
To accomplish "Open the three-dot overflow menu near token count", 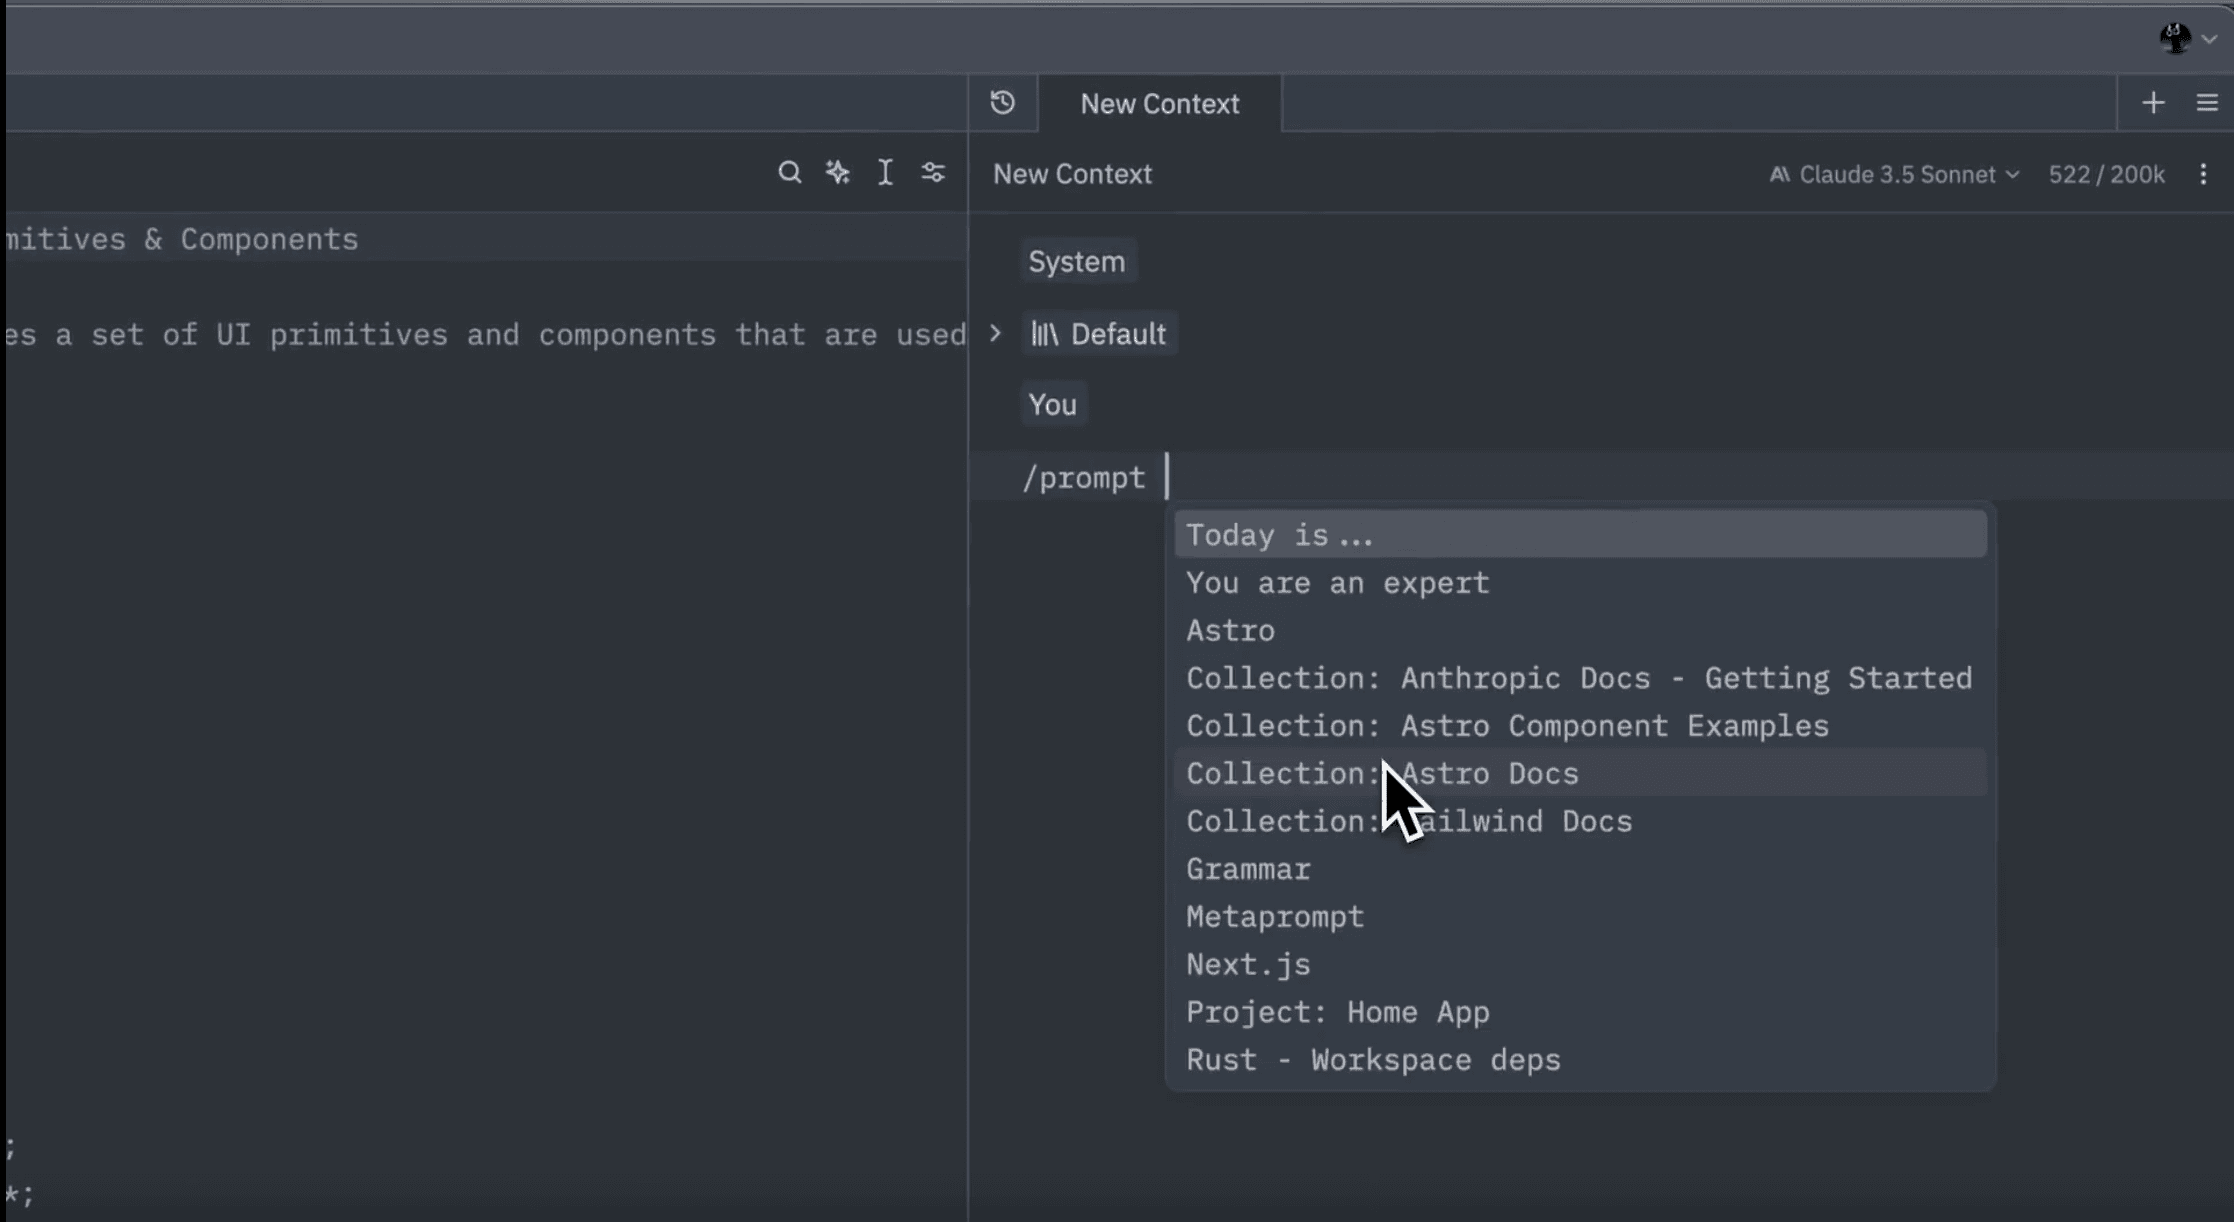I will click(x=2204, y=174).
